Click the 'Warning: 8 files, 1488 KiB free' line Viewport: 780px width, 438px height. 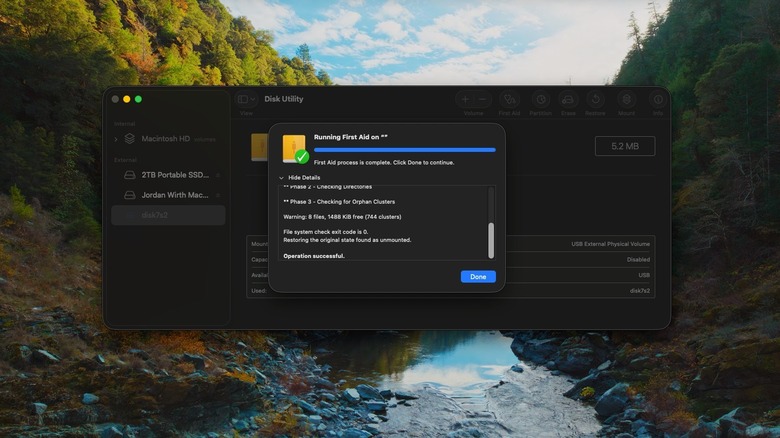point(342,217)
